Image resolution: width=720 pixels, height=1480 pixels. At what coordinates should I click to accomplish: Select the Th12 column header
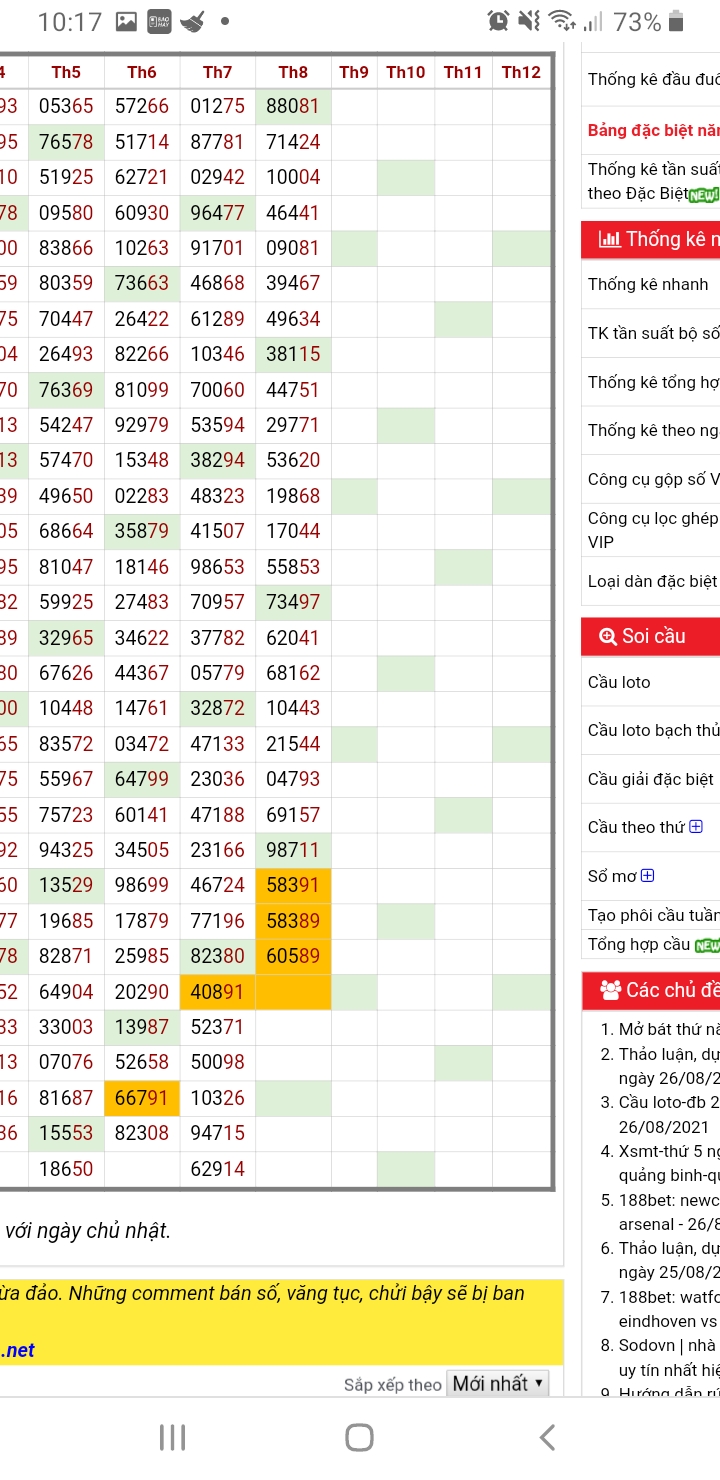(x=521, y=72)
